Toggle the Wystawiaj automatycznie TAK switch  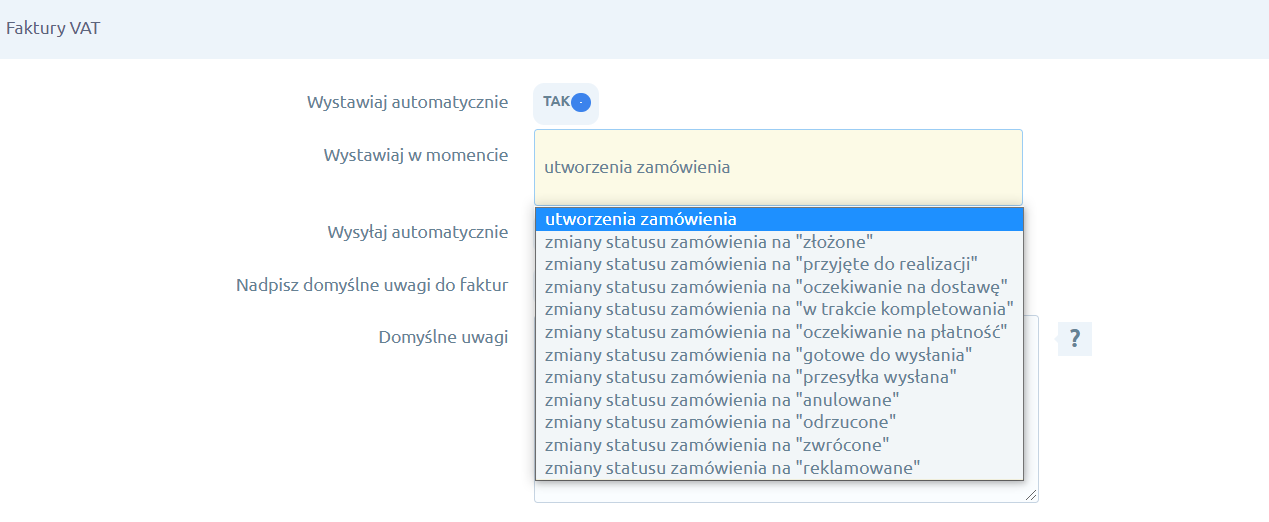566,102
